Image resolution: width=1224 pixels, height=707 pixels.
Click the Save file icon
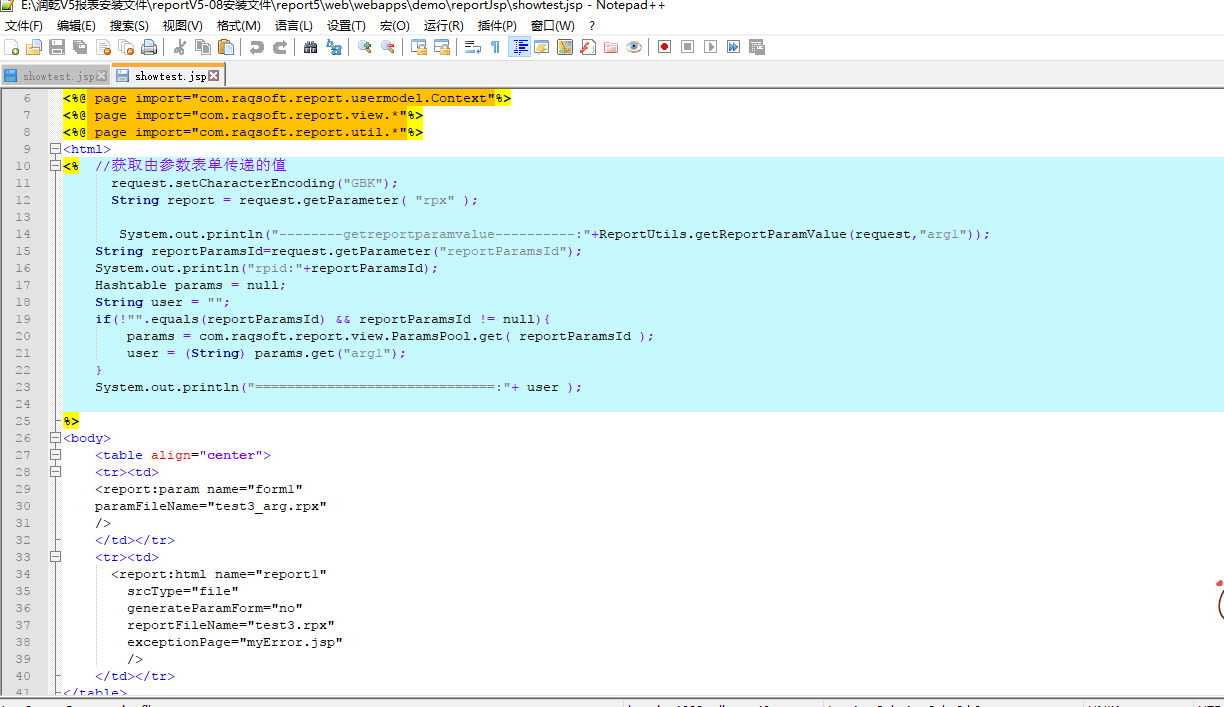57,47
